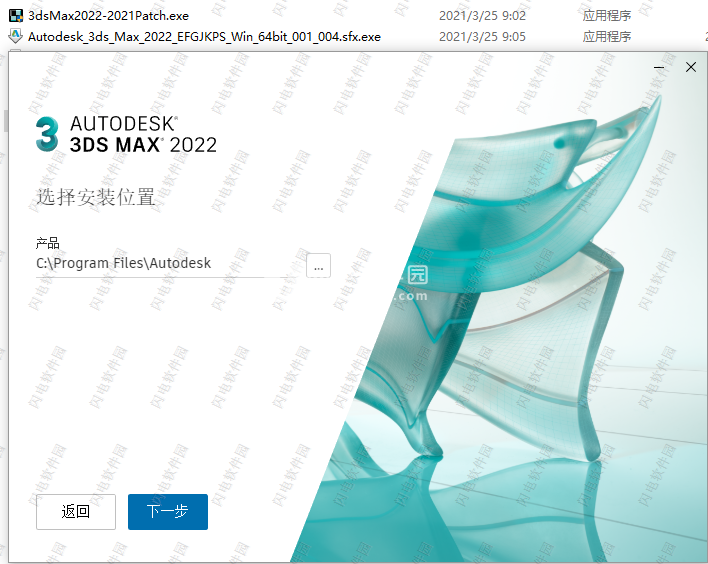Click date 2021/3/25 9:02 in file list
Screen dimensions: 708x564
pyautogui.click(x=482, y=16)
